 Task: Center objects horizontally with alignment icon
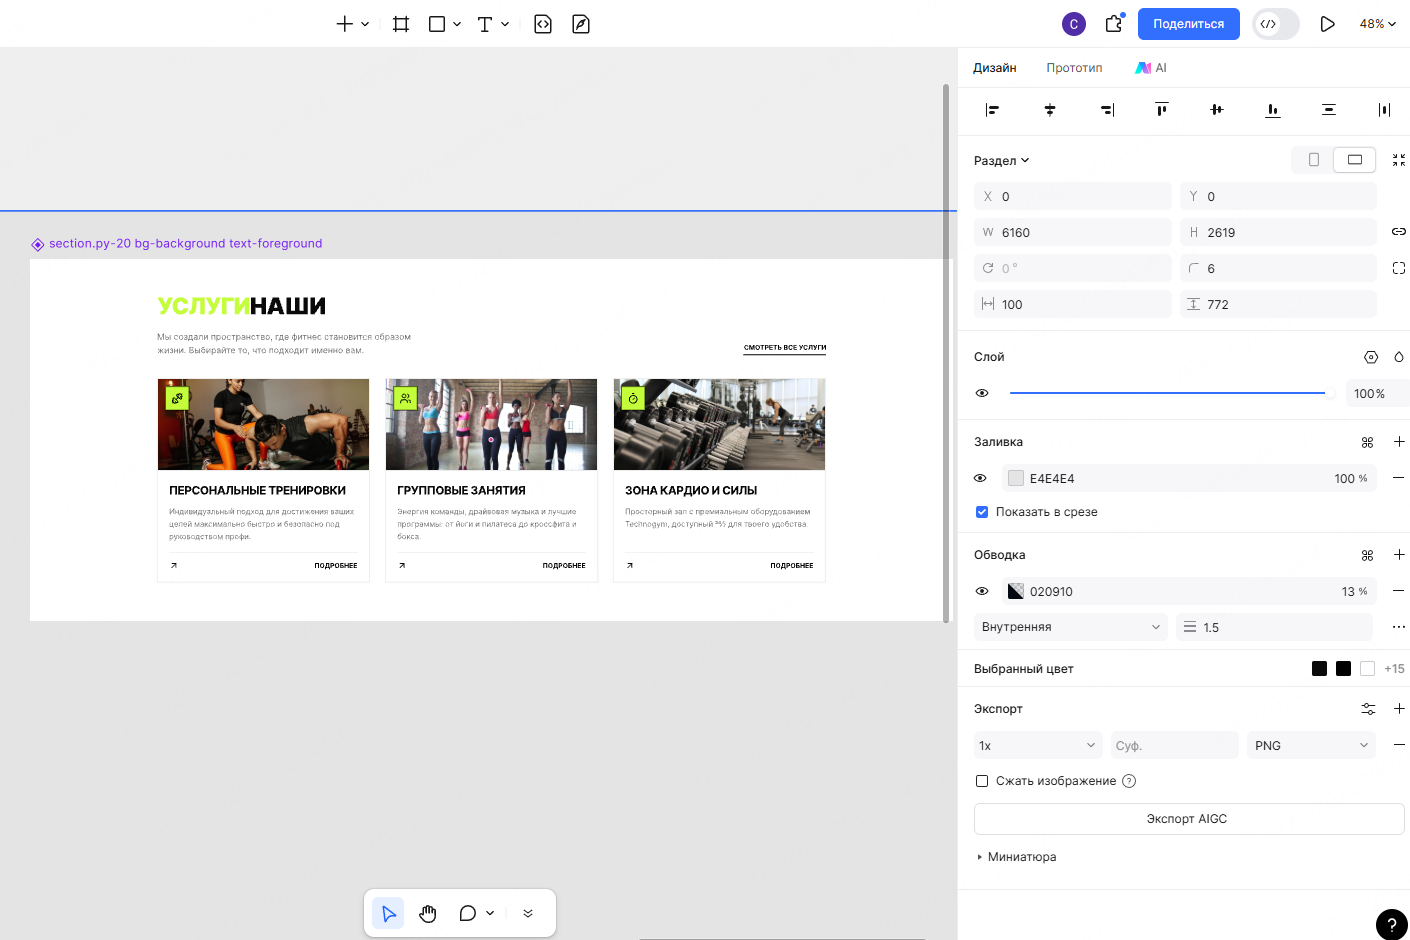1049,110
